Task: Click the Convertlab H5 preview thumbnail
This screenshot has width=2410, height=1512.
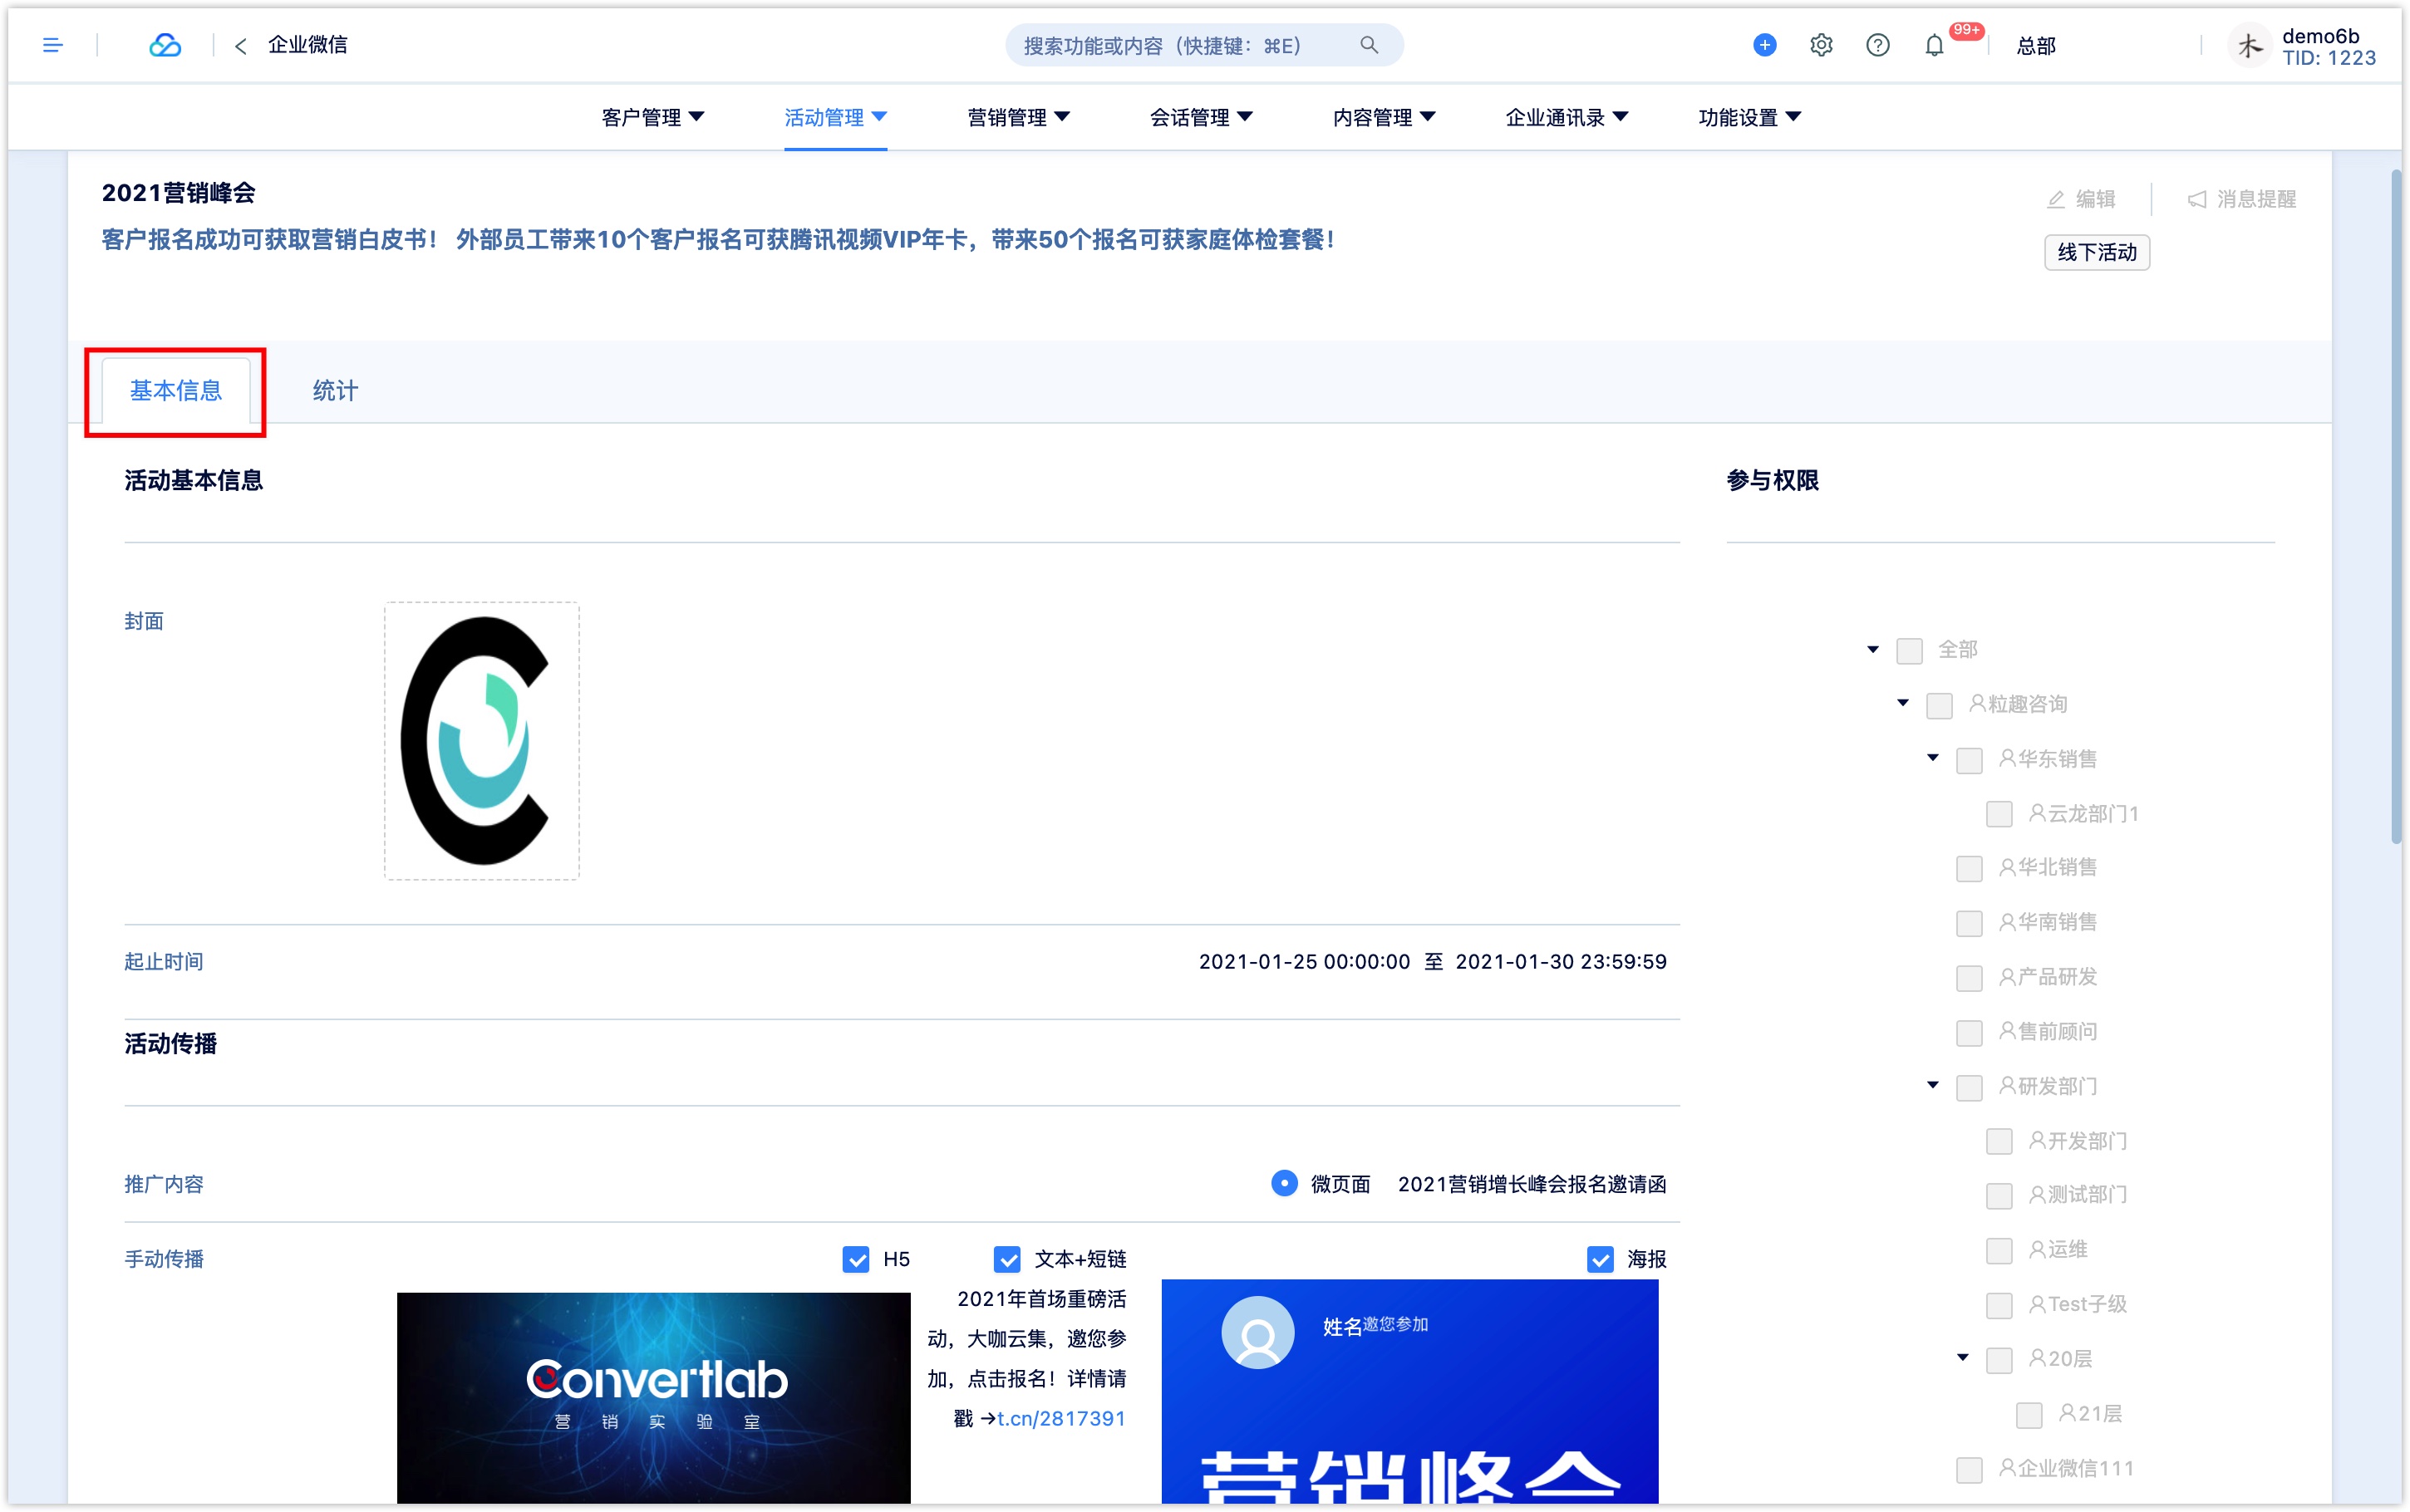Action: tap(654, 1397)
